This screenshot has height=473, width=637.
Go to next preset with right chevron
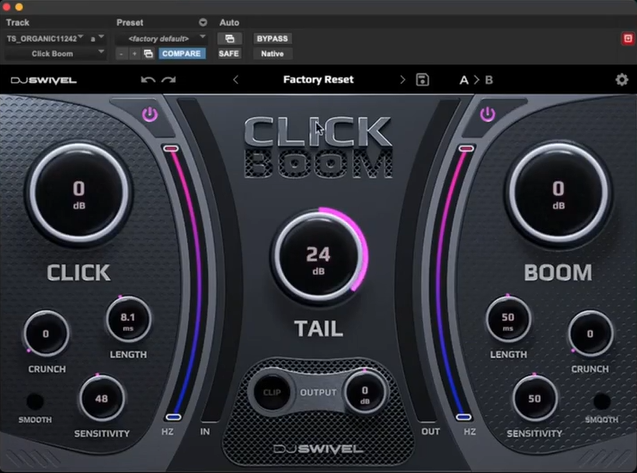point(402,80)
